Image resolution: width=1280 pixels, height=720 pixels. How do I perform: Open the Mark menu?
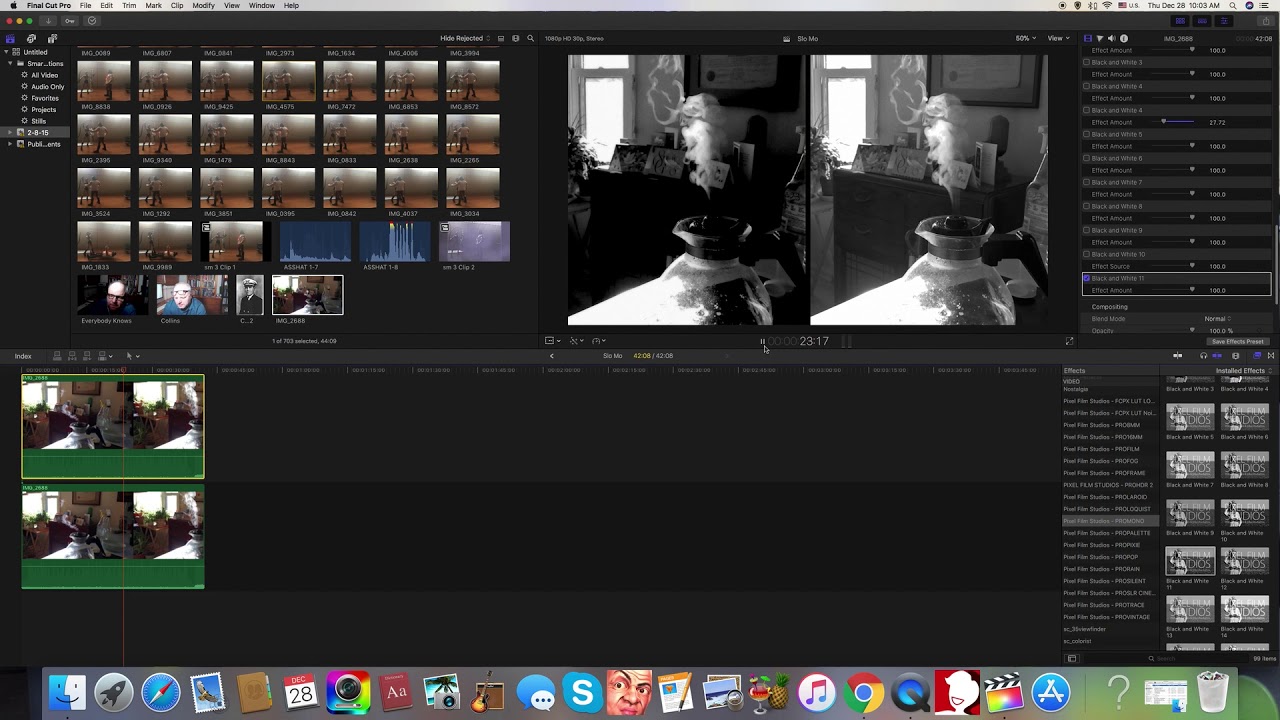click(153, 6)
